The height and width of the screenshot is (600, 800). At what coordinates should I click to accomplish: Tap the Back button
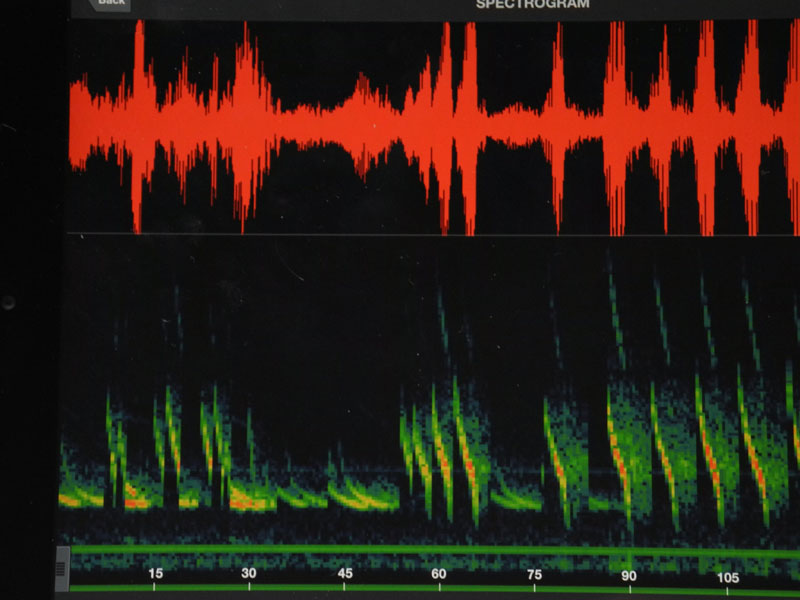coord(110,4)
